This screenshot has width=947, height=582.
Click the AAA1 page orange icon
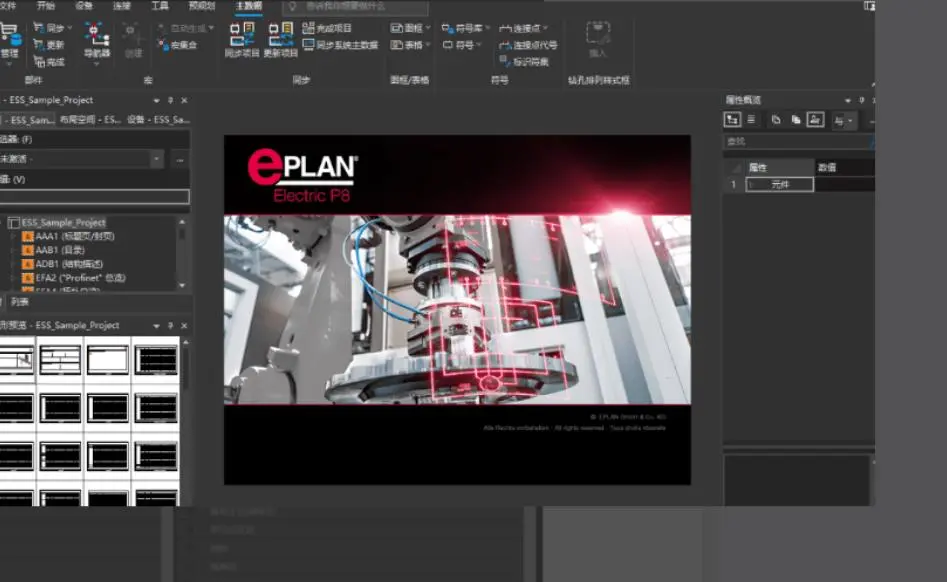[27, 236]
